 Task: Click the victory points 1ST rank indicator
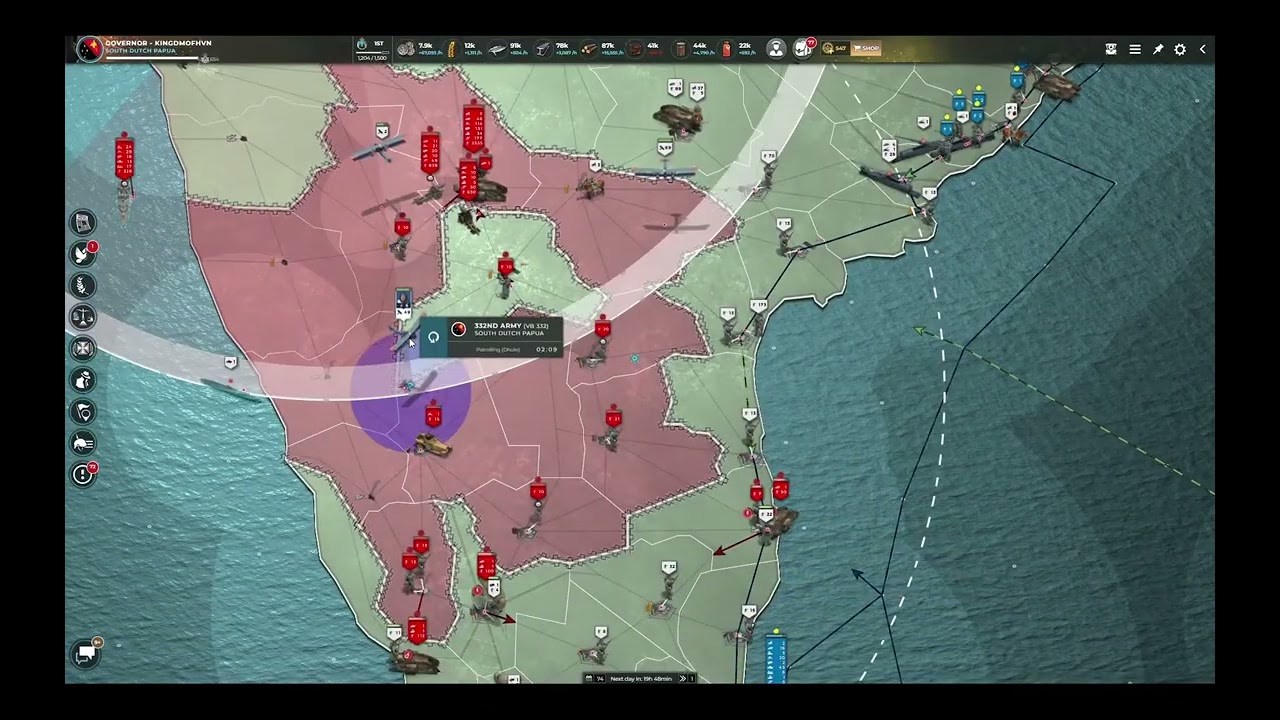pos(371,49)
